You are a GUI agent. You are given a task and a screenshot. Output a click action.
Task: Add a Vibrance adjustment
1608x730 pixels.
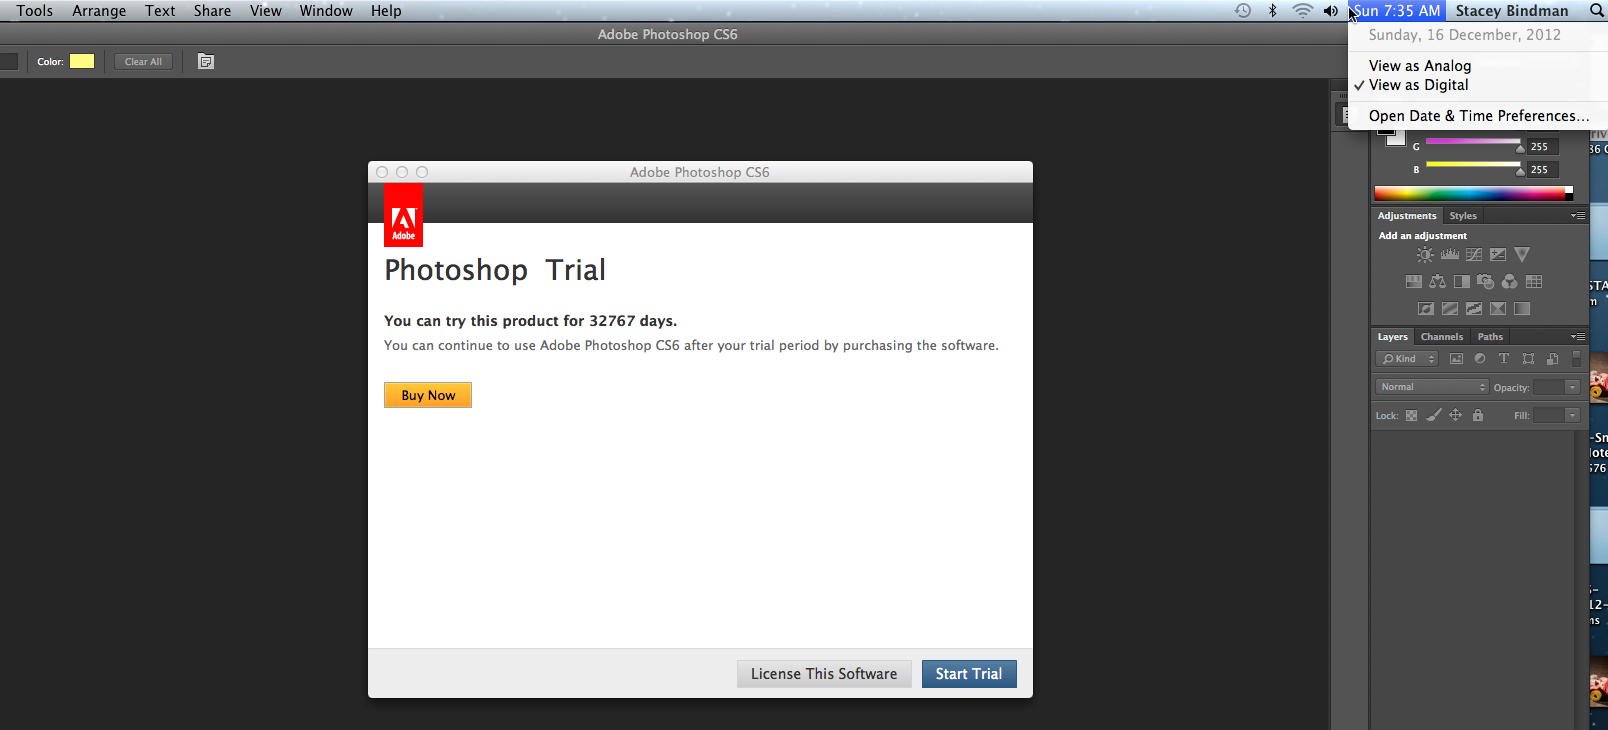(x=1522, y=255)
